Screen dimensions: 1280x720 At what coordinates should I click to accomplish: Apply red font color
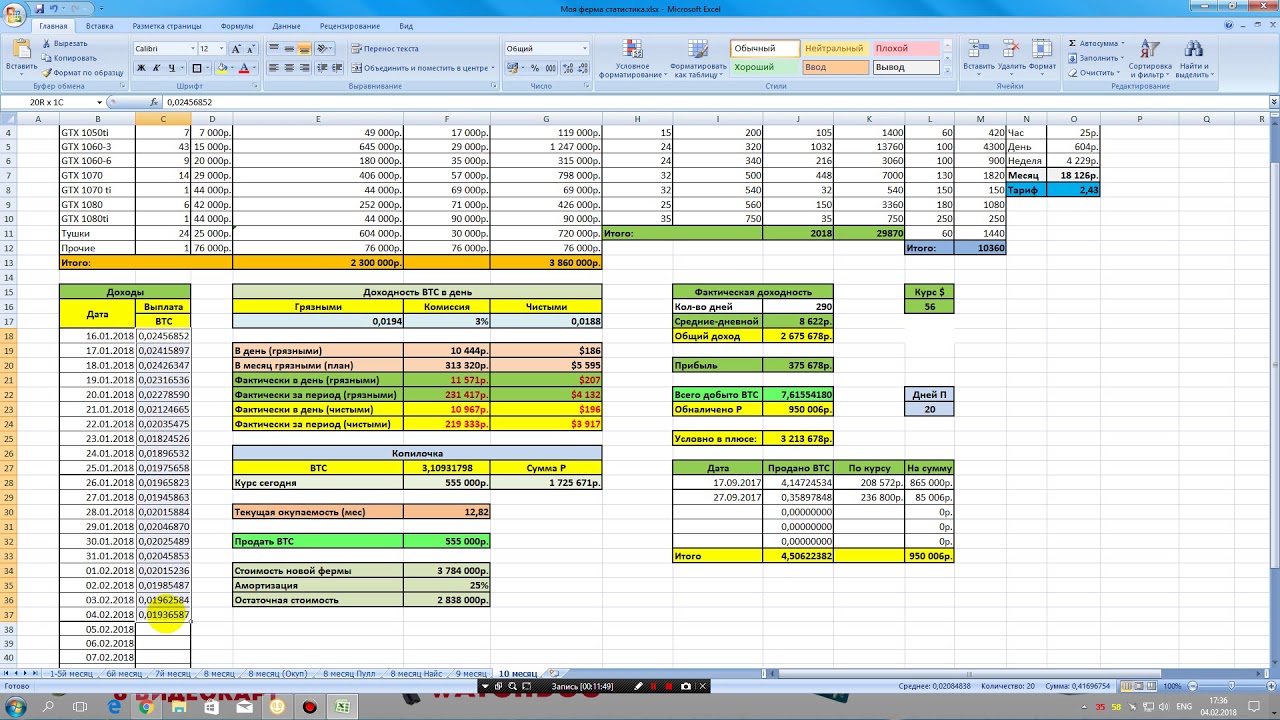[244, 68]
